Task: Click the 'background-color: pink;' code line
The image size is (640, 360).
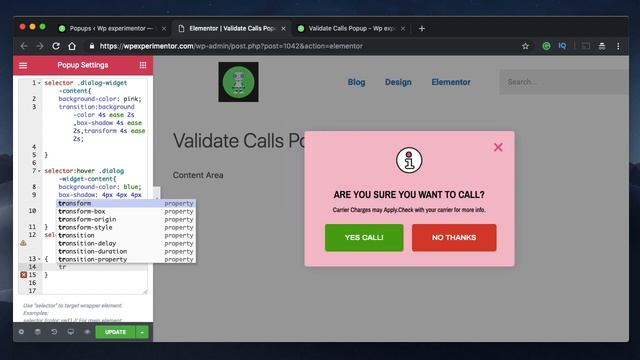Action: (x=100, y=99)
